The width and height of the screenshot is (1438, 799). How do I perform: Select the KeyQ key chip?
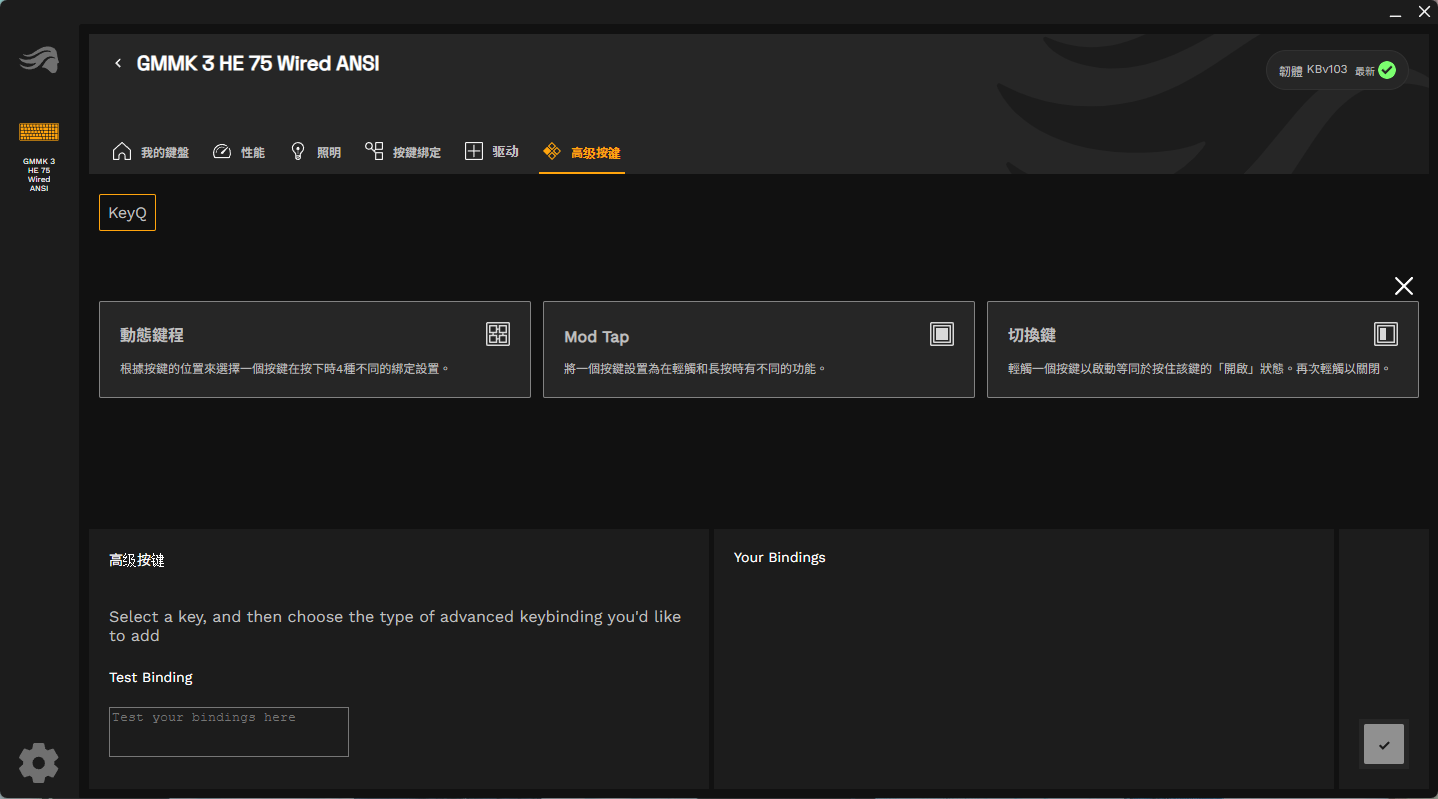(x=127, y=213)
